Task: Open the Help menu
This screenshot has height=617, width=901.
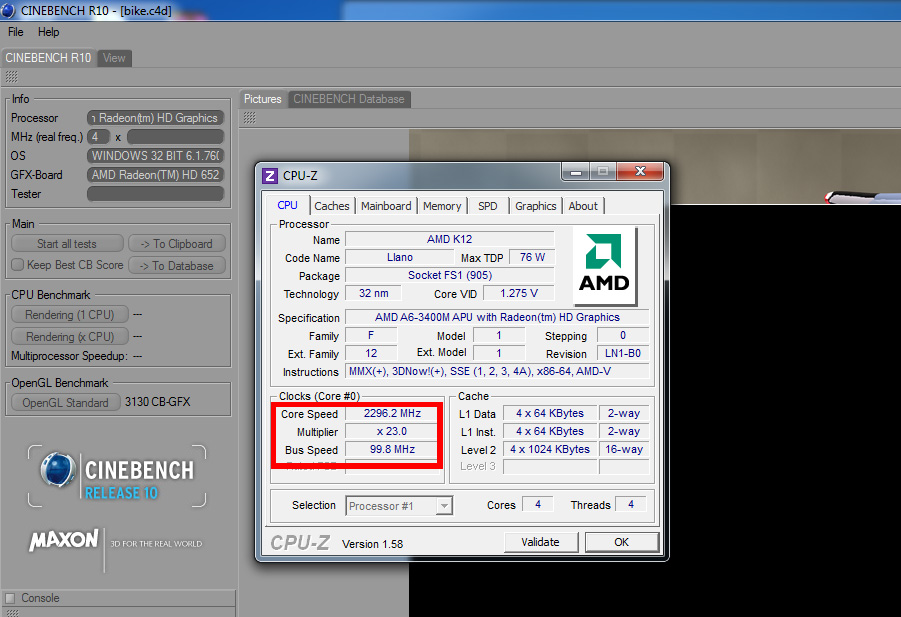Action: pos(48,32)
